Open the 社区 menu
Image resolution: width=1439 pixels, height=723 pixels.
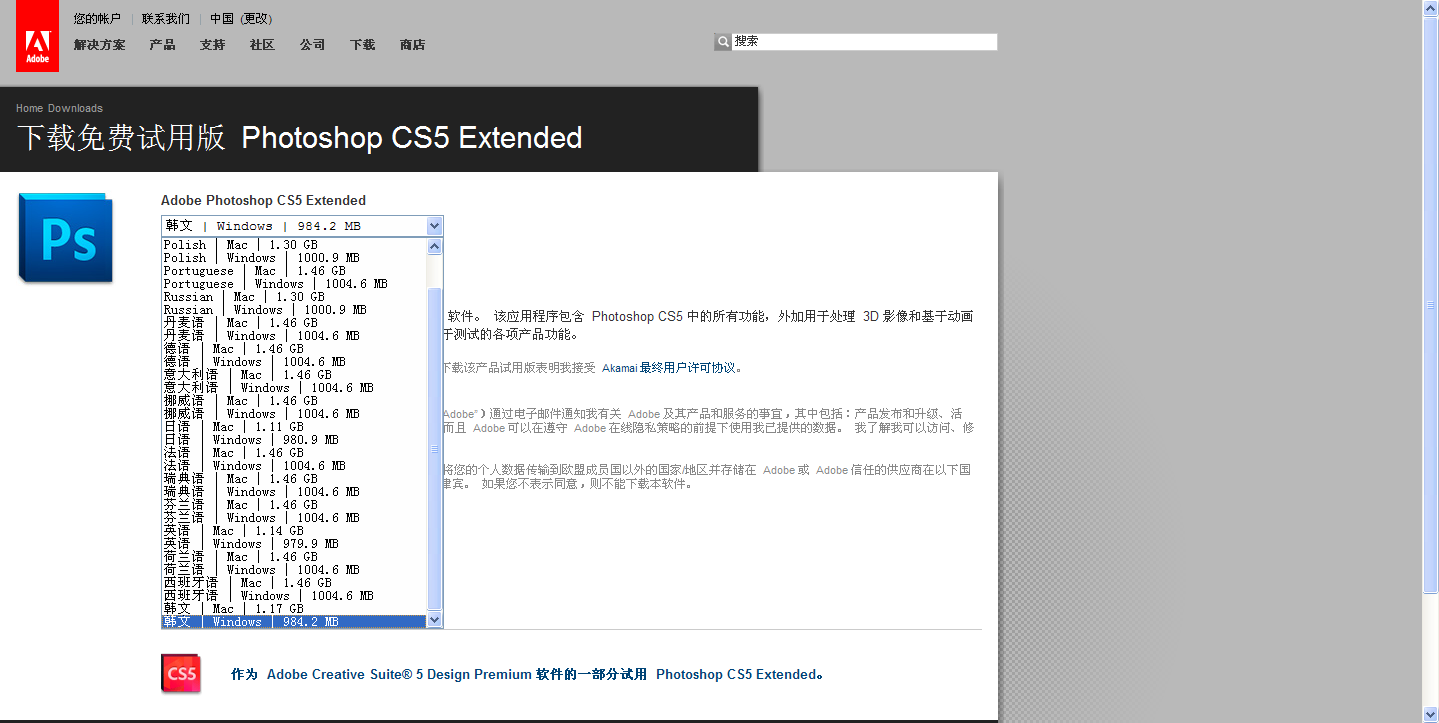pyautogui.click(x=262, y=45)
